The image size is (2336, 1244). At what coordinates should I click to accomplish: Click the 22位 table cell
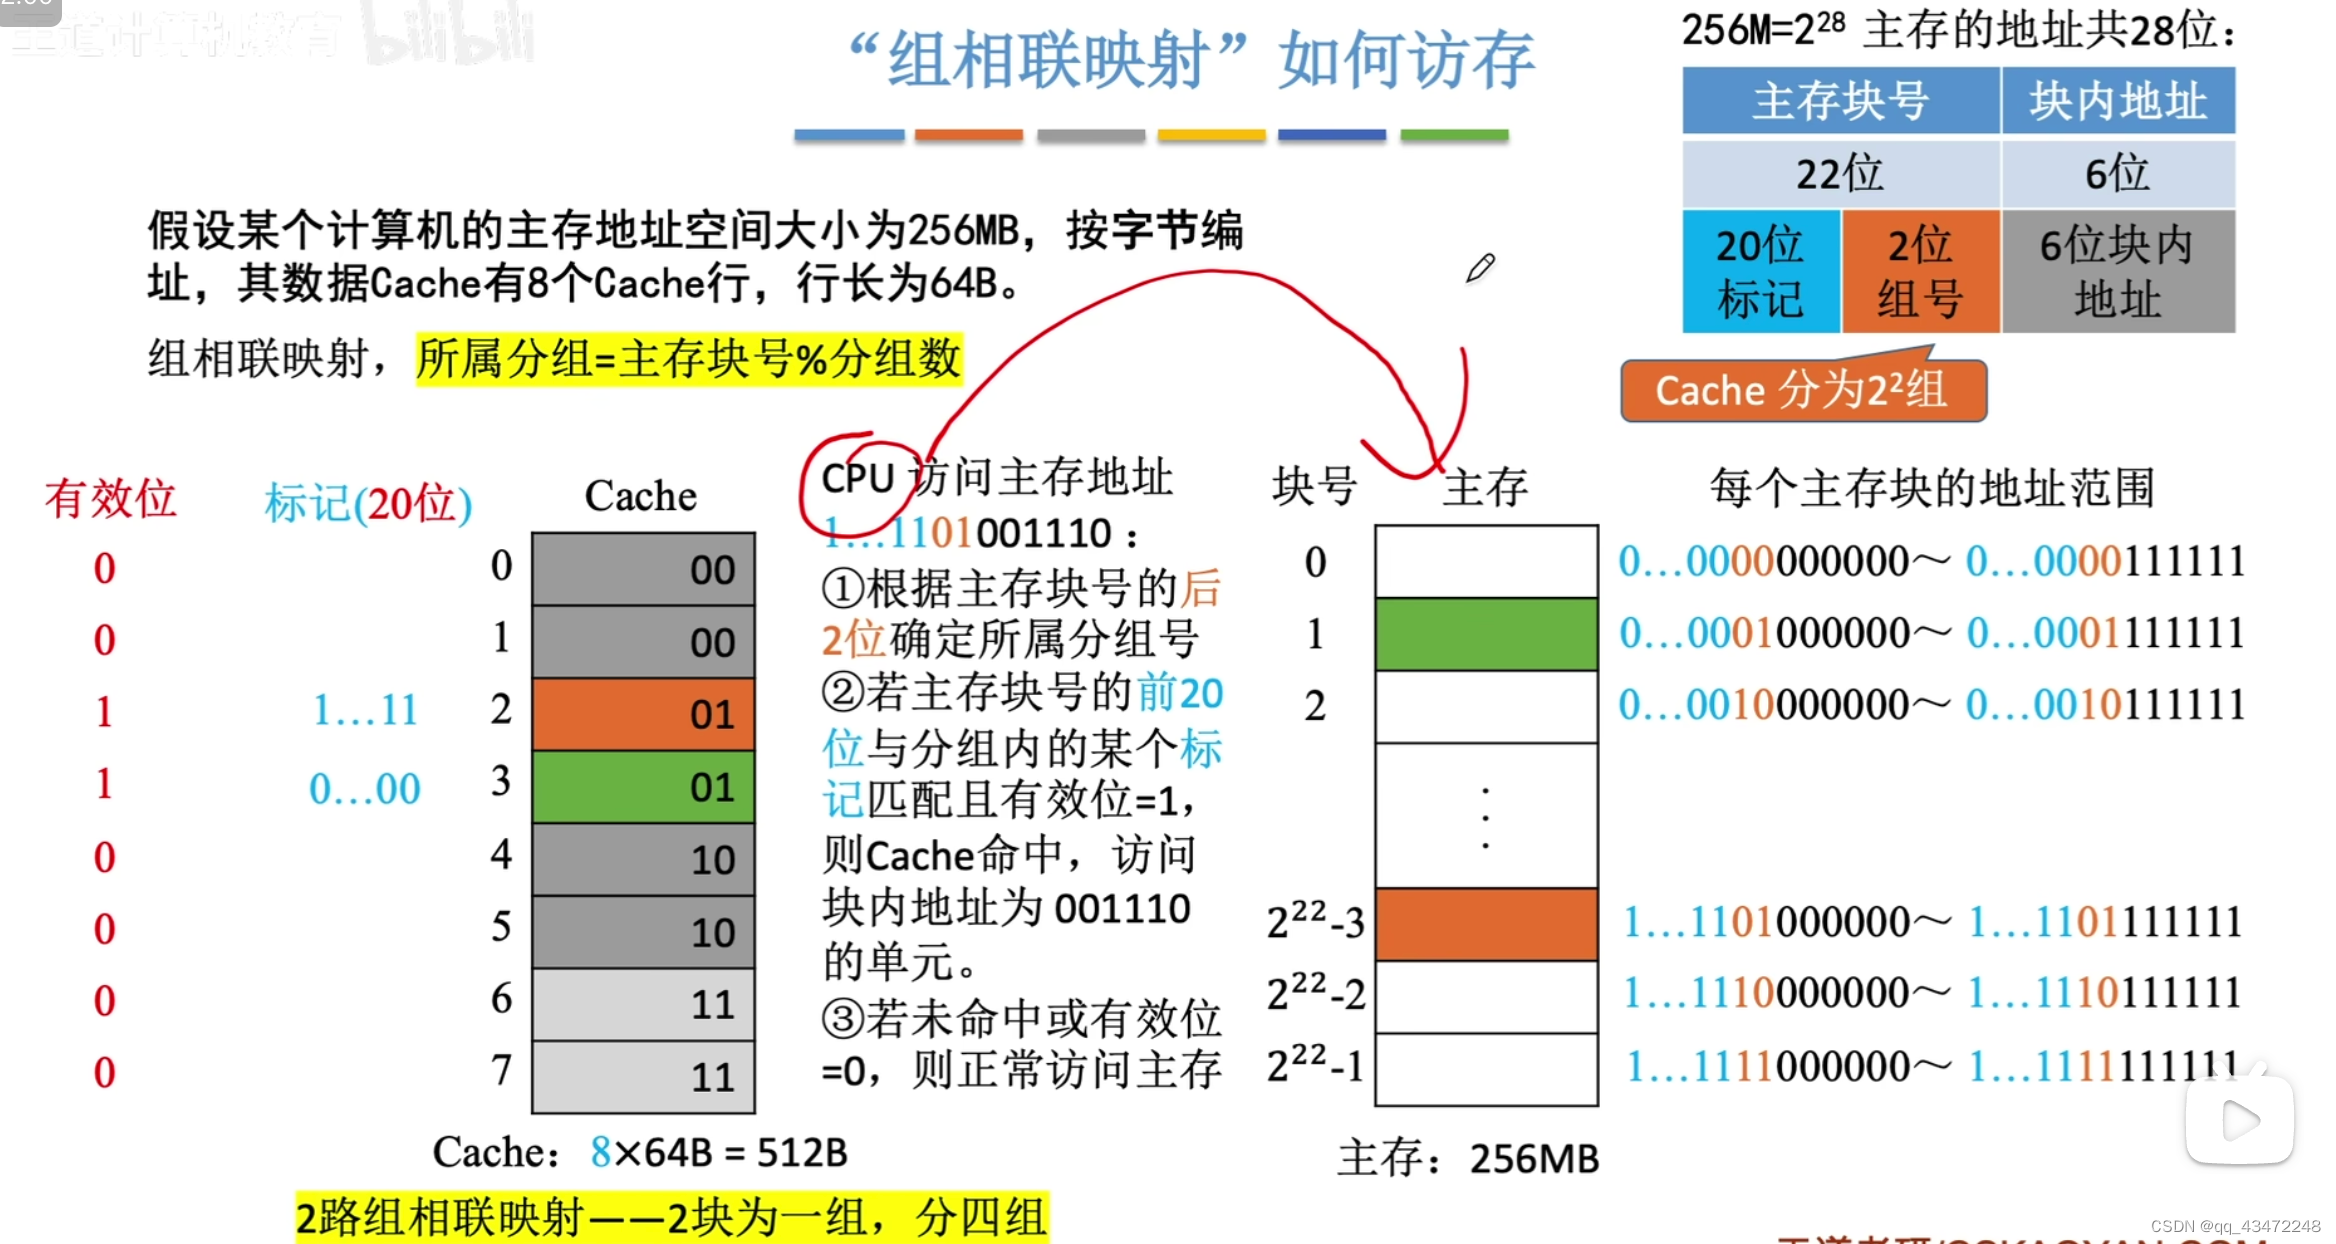1841,174
